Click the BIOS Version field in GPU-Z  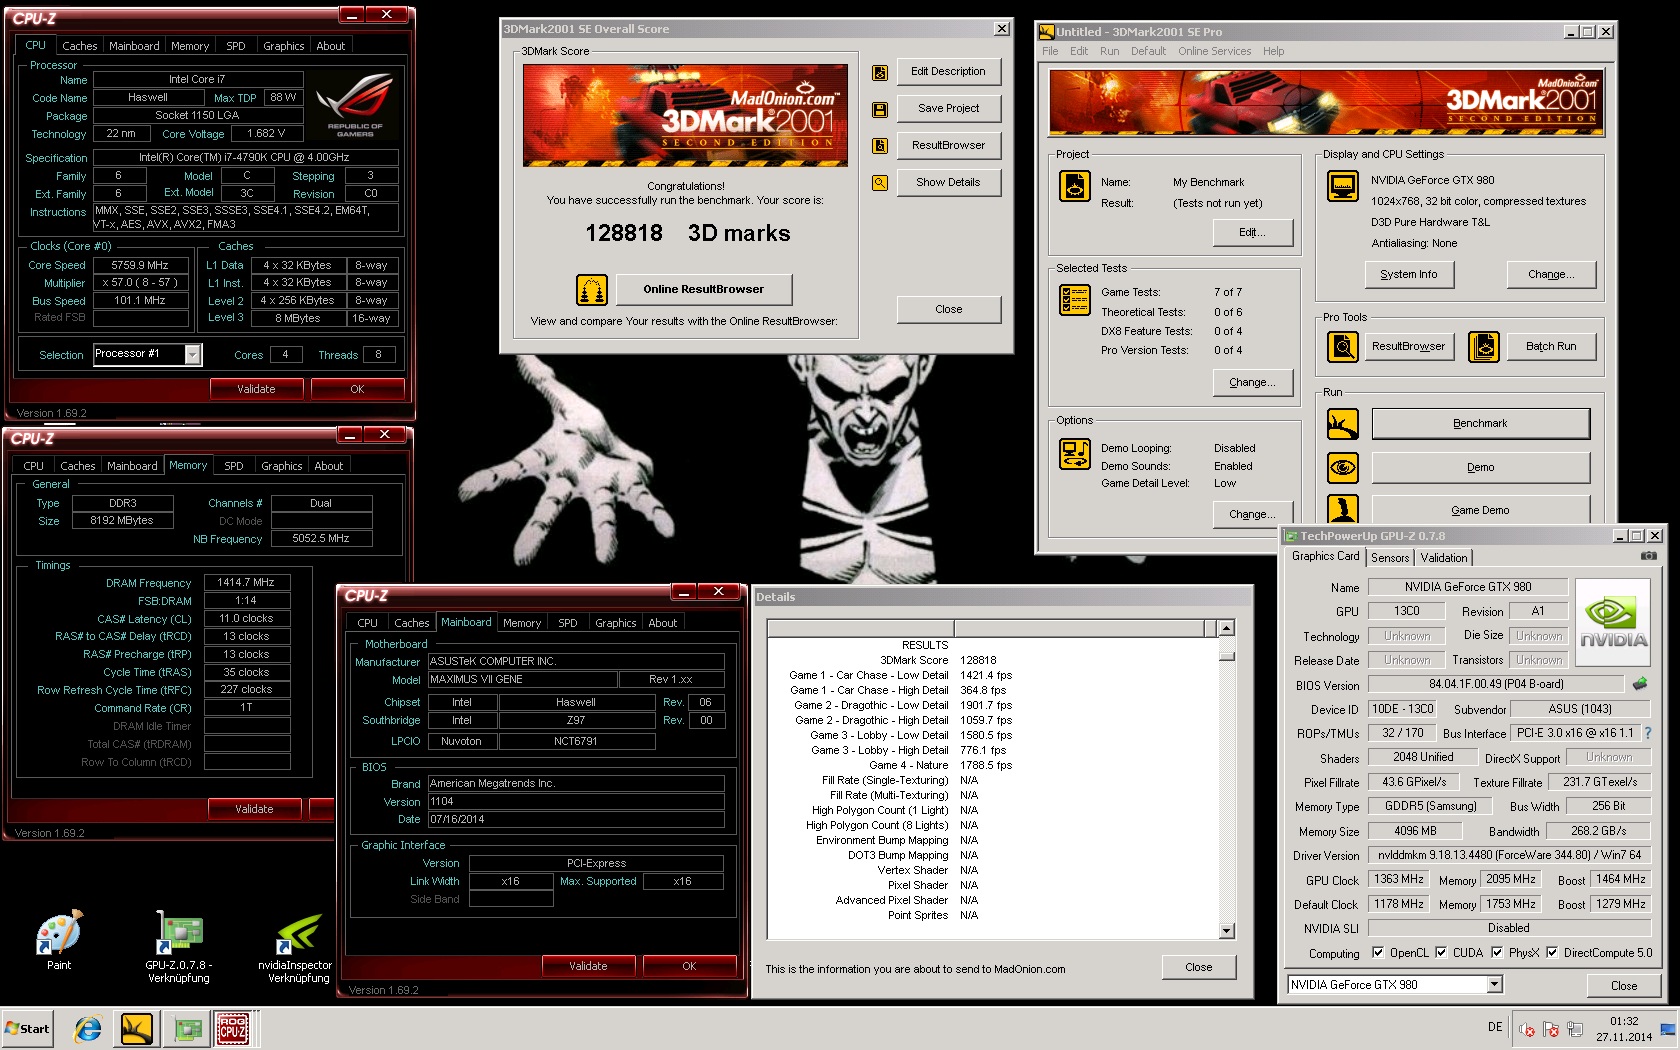click(x=1496, y=685)
